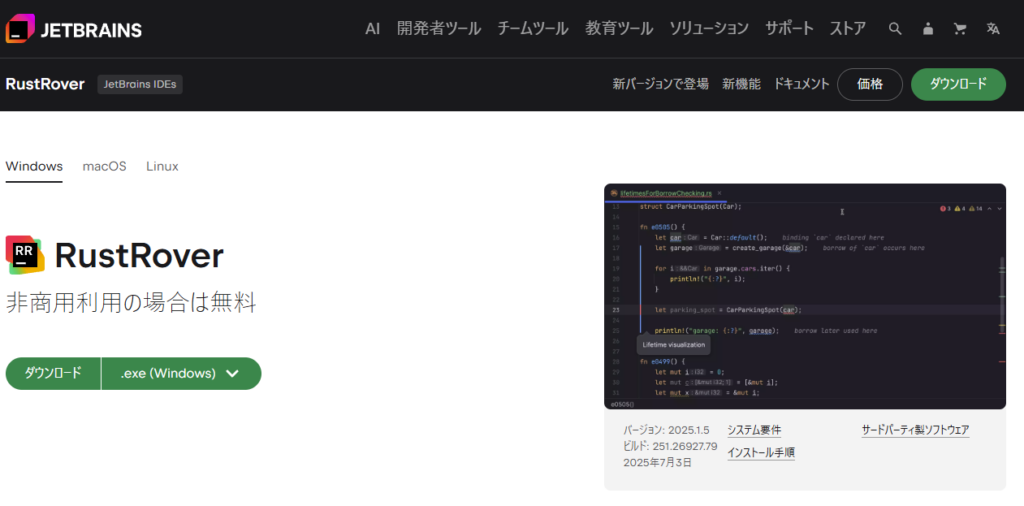
Task: Click the IDE screenshot preview image
Action: pos(805,296)
